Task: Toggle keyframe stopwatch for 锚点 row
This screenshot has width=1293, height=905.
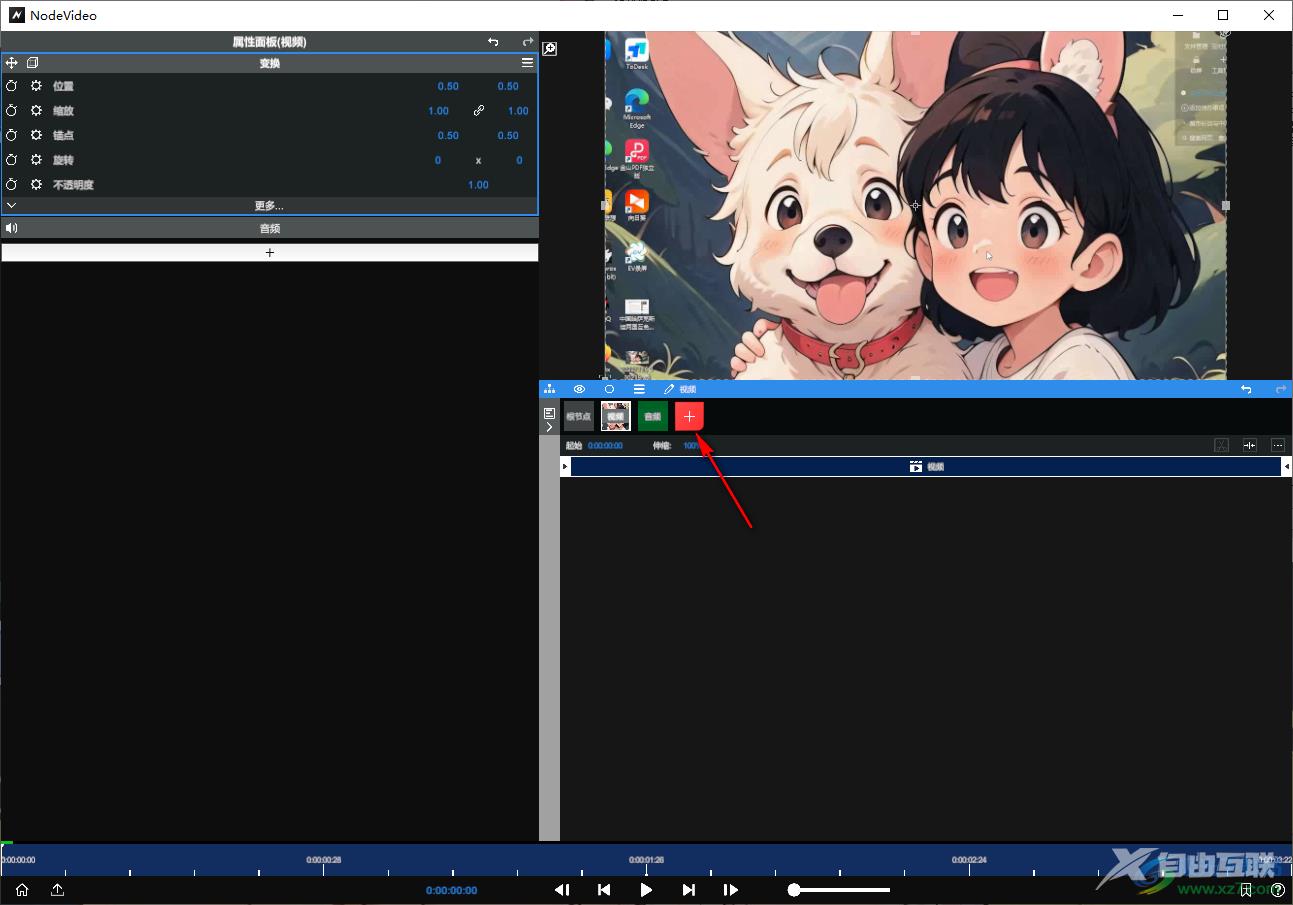Action: (12, 135)
